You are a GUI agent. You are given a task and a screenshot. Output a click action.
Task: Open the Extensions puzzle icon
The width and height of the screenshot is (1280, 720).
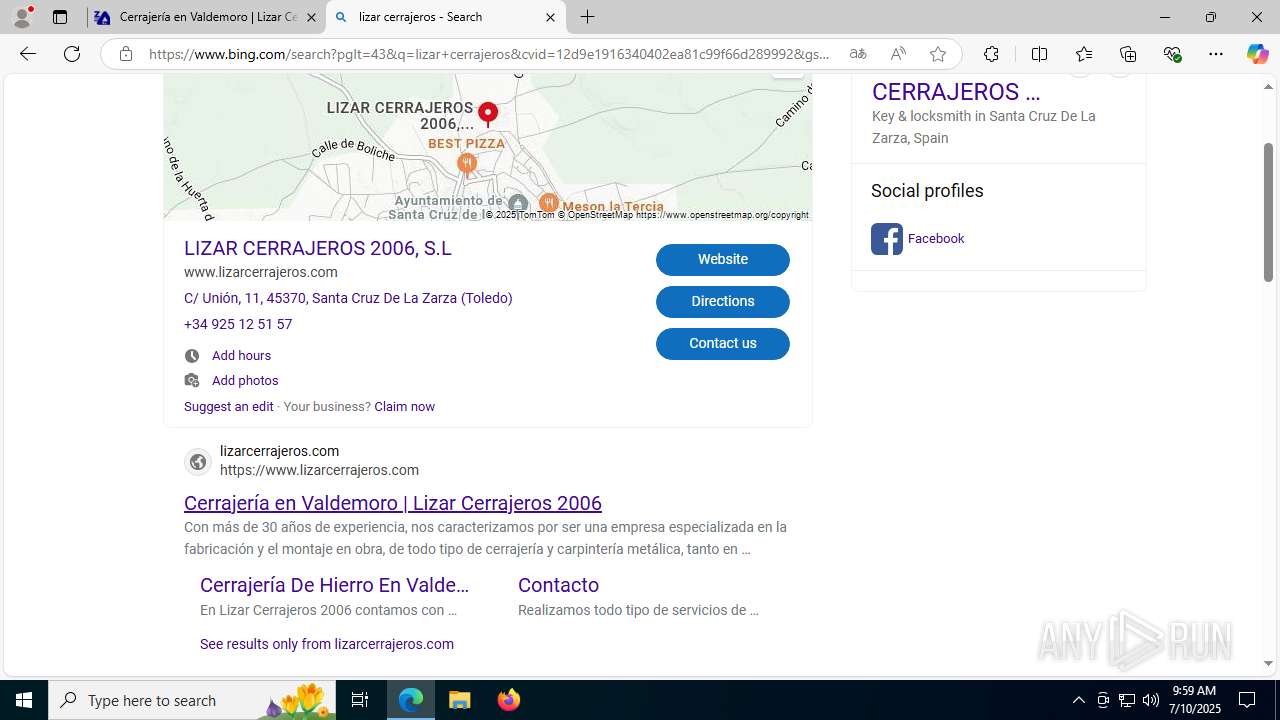[x=991, y=54]
